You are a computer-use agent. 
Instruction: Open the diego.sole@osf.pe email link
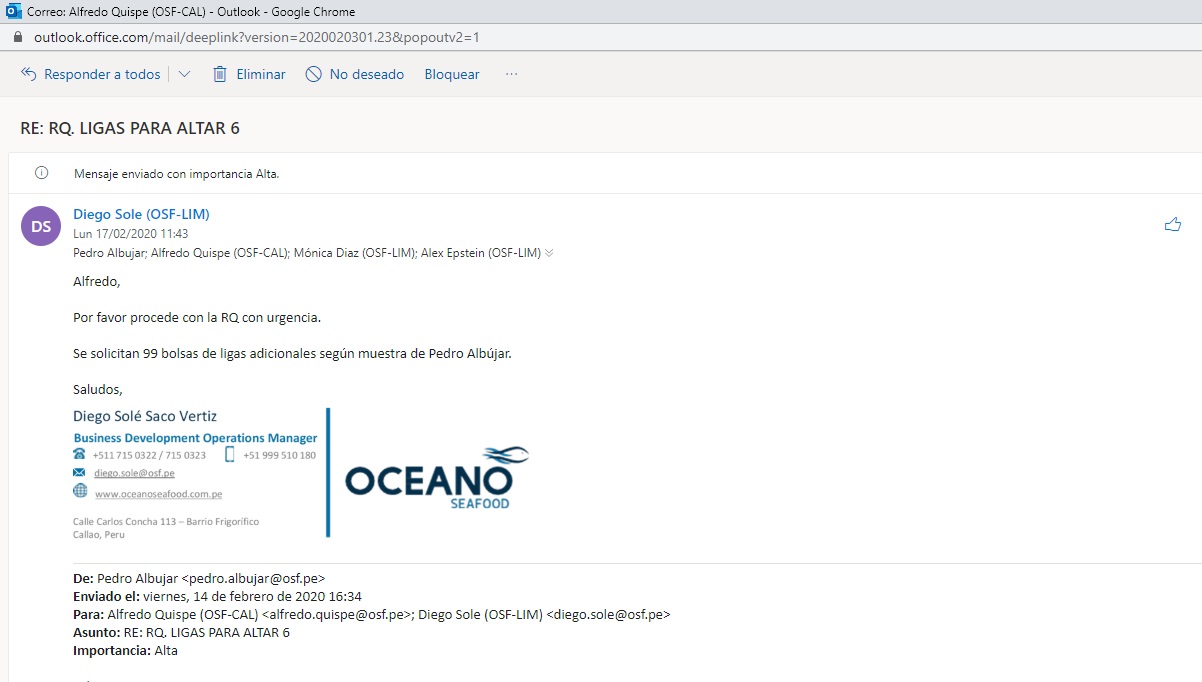134,473
